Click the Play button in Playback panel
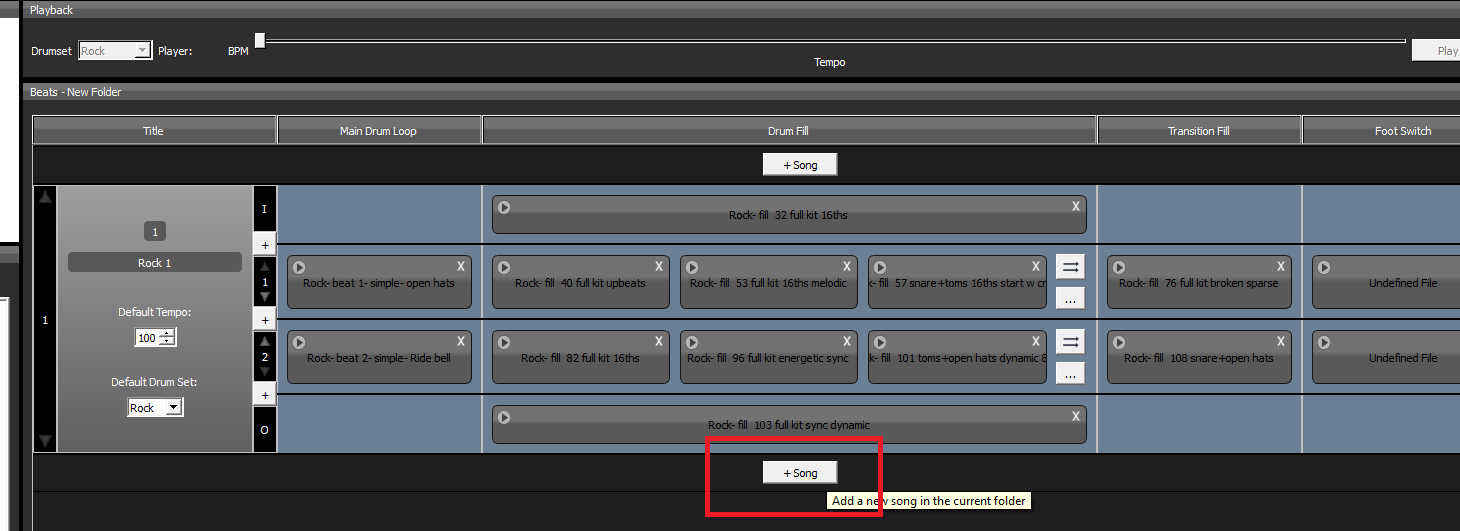 1436,50
